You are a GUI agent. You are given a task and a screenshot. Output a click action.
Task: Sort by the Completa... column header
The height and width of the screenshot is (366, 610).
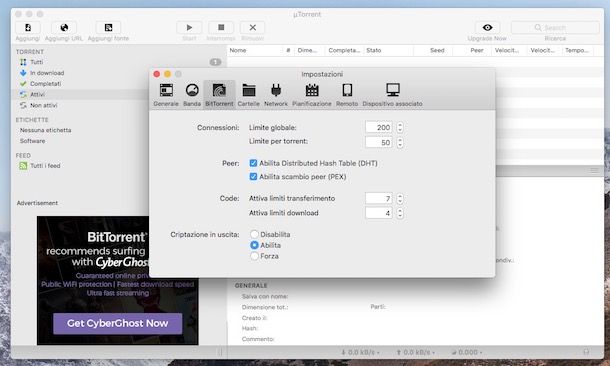[344, 50]
